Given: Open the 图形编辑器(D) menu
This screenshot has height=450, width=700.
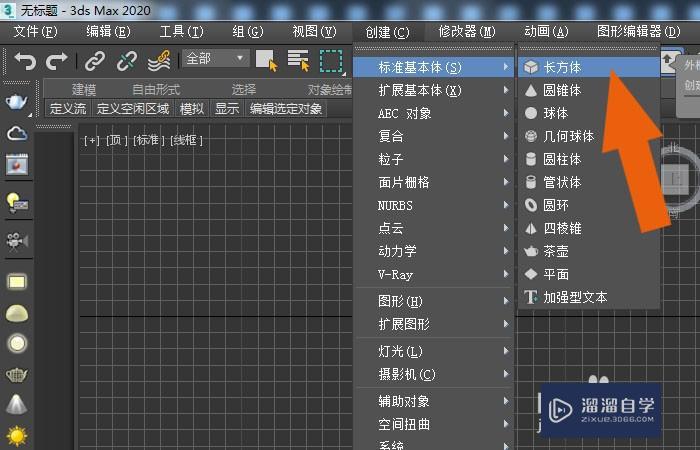Looking at the screenshot, I should pyautogui.click(x=638, y=32).
